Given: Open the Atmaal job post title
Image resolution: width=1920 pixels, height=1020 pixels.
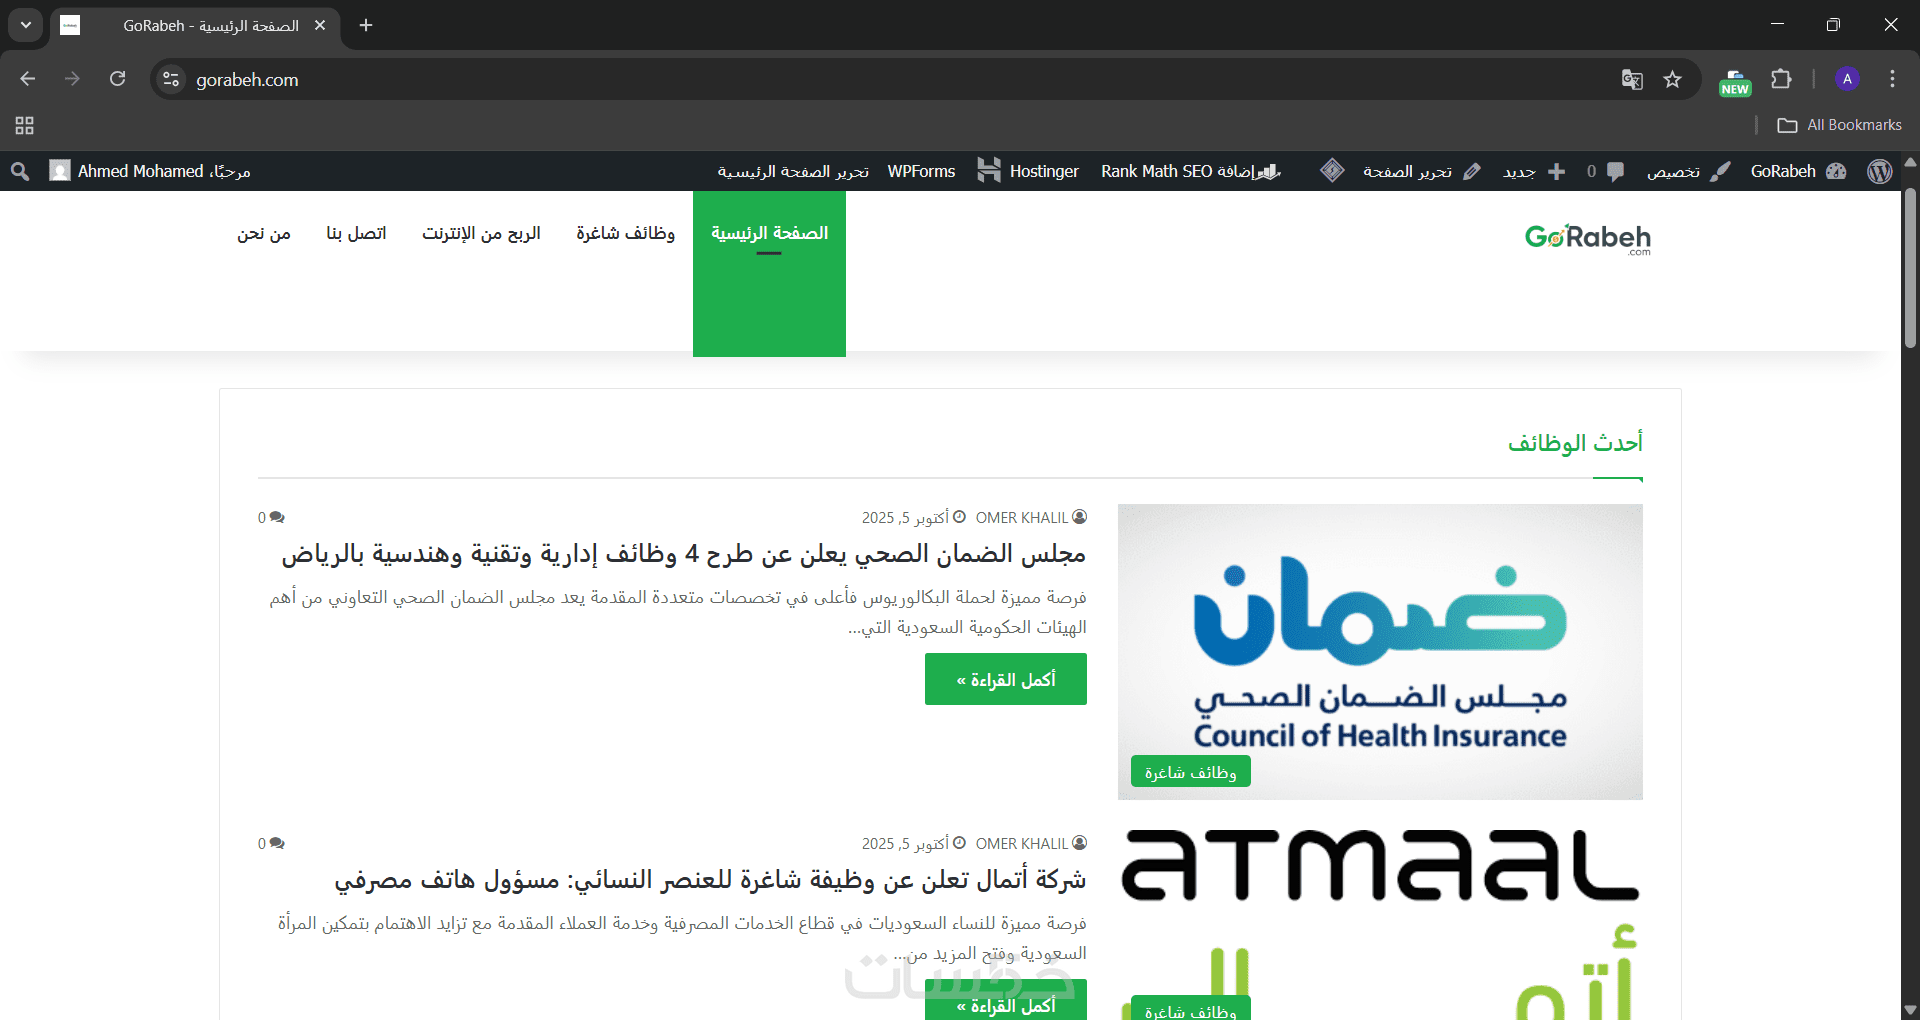Looking at the screenshot, I should [710, 880].
